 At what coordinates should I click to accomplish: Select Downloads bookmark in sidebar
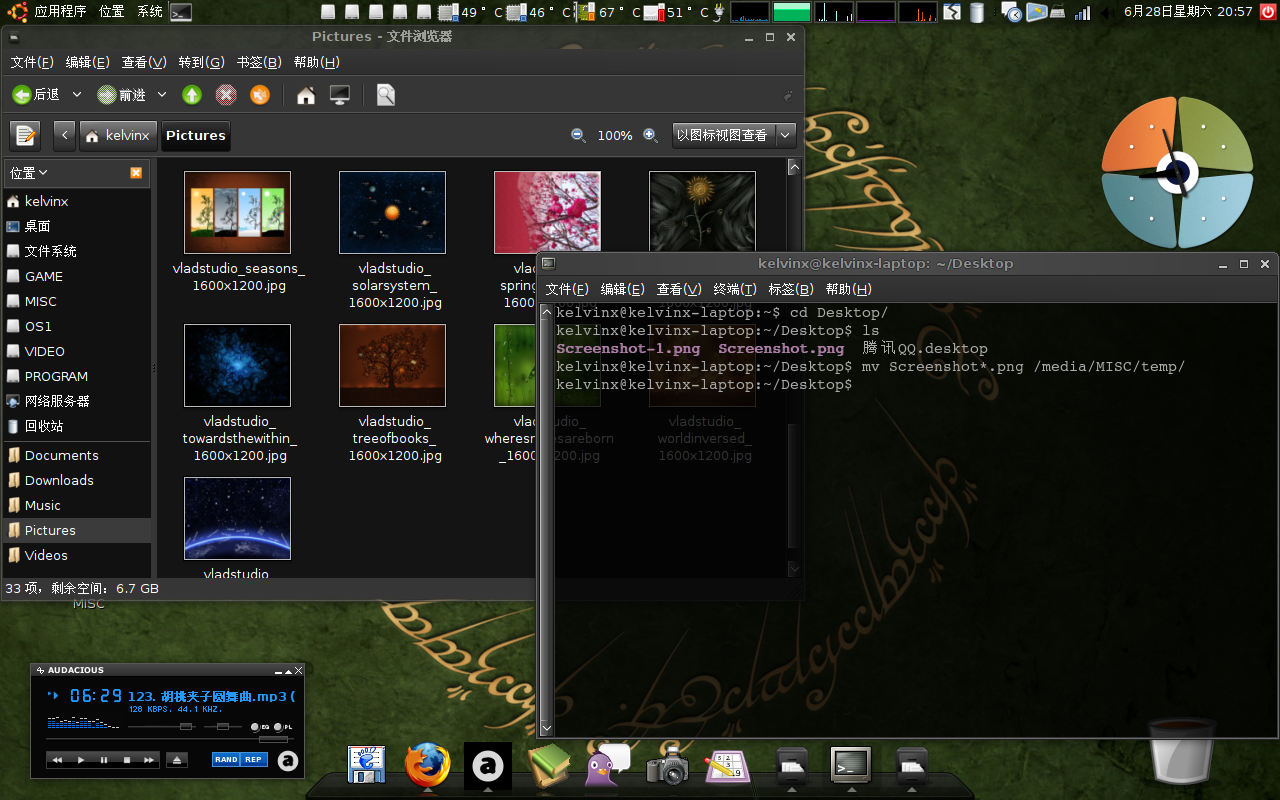[78, 480]
